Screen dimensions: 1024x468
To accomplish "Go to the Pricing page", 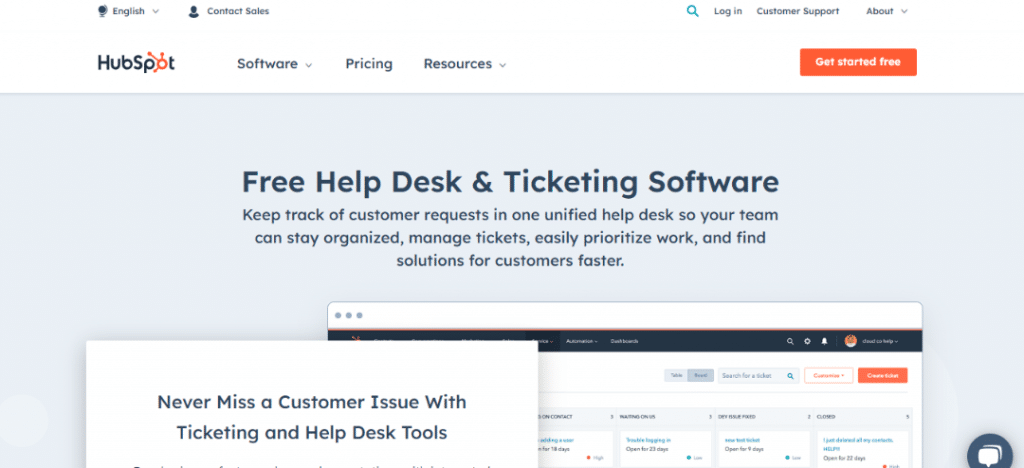I will [x=369, y=64].
